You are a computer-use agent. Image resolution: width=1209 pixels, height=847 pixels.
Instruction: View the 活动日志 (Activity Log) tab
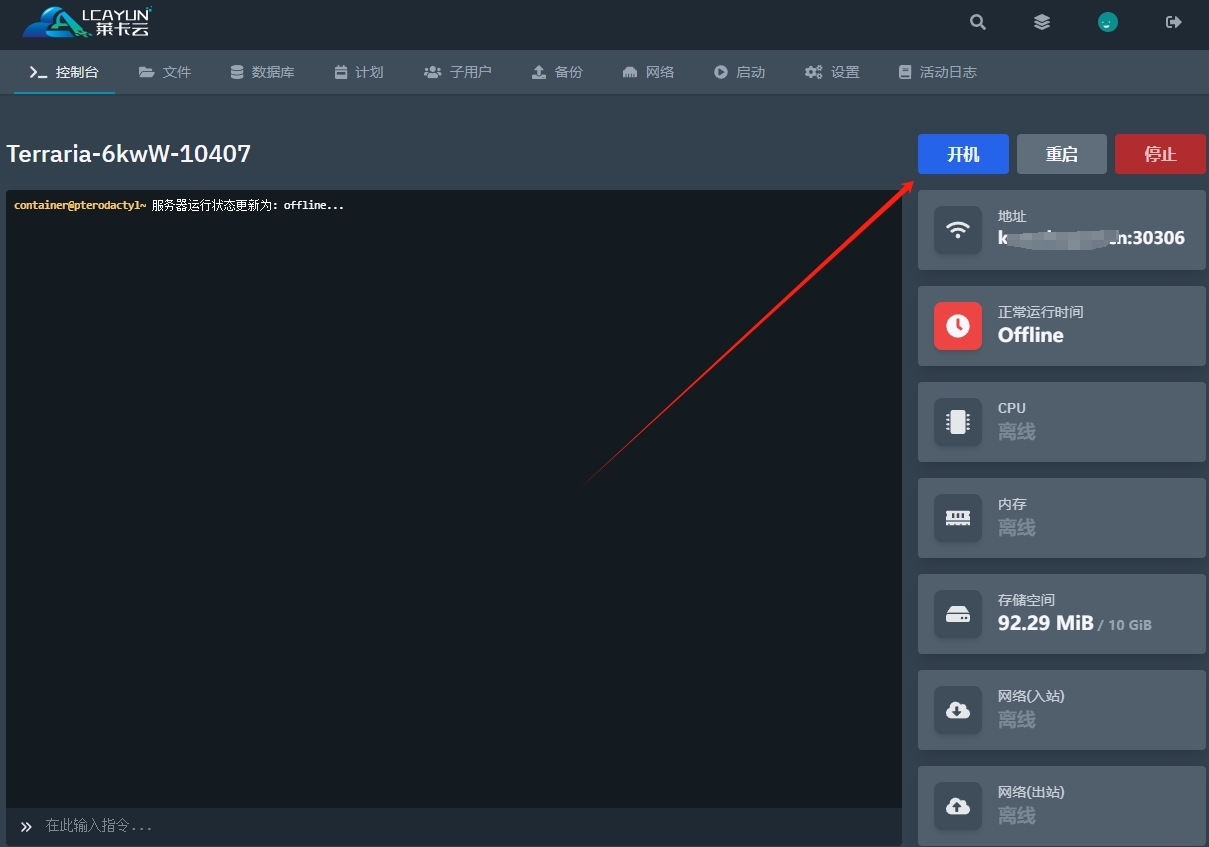tap(937, 72)
